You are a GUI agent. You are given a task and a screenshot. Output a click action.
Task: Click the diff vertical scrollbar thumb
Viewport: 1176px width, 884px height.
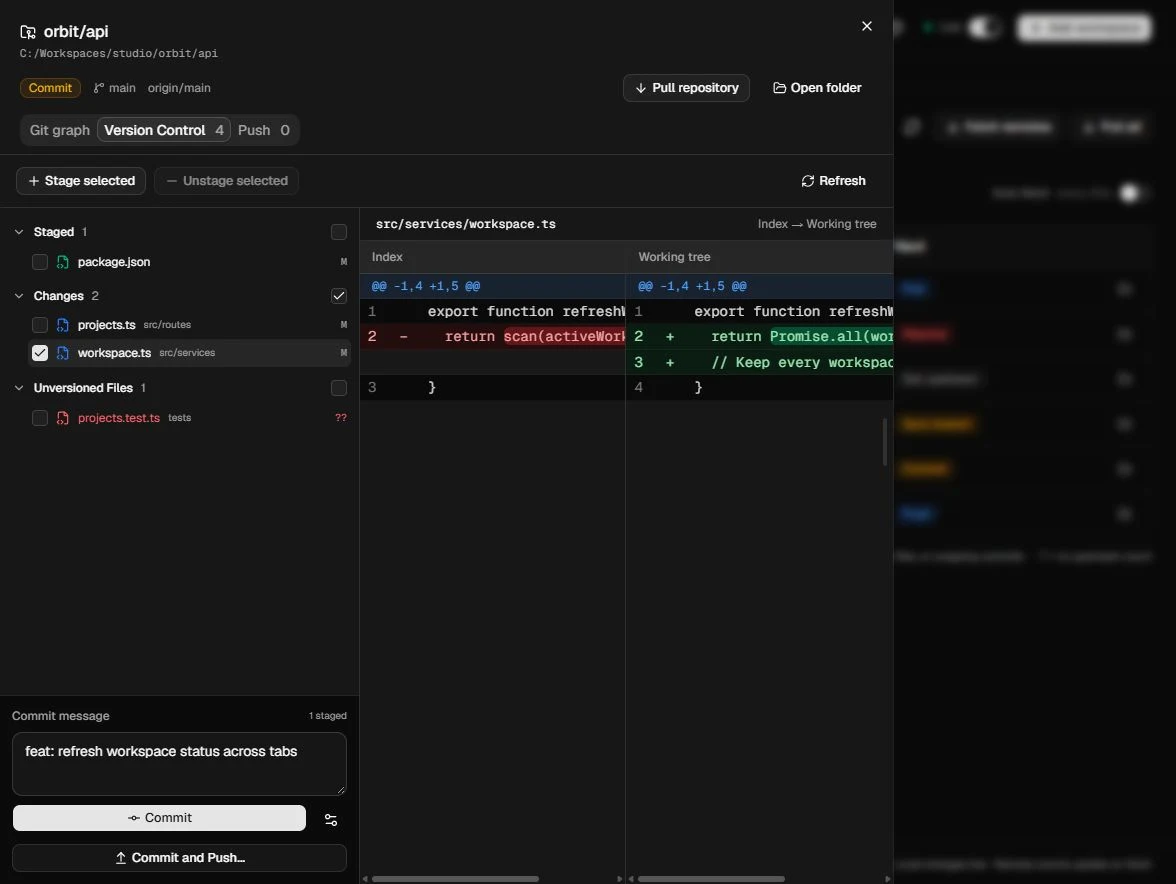pos(885,442)
